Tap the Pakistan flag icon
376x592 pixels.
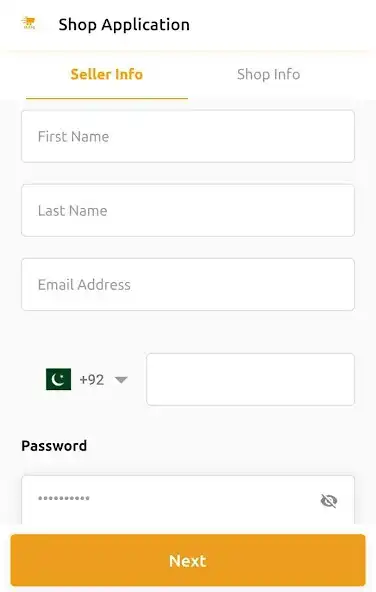coord(58,379)
